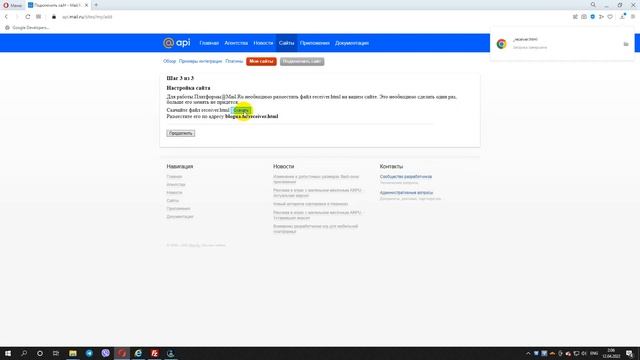Open Сайты in the api menu
Image resolution: width=640 pixels, height=360 pixels.
coord(287,43)
